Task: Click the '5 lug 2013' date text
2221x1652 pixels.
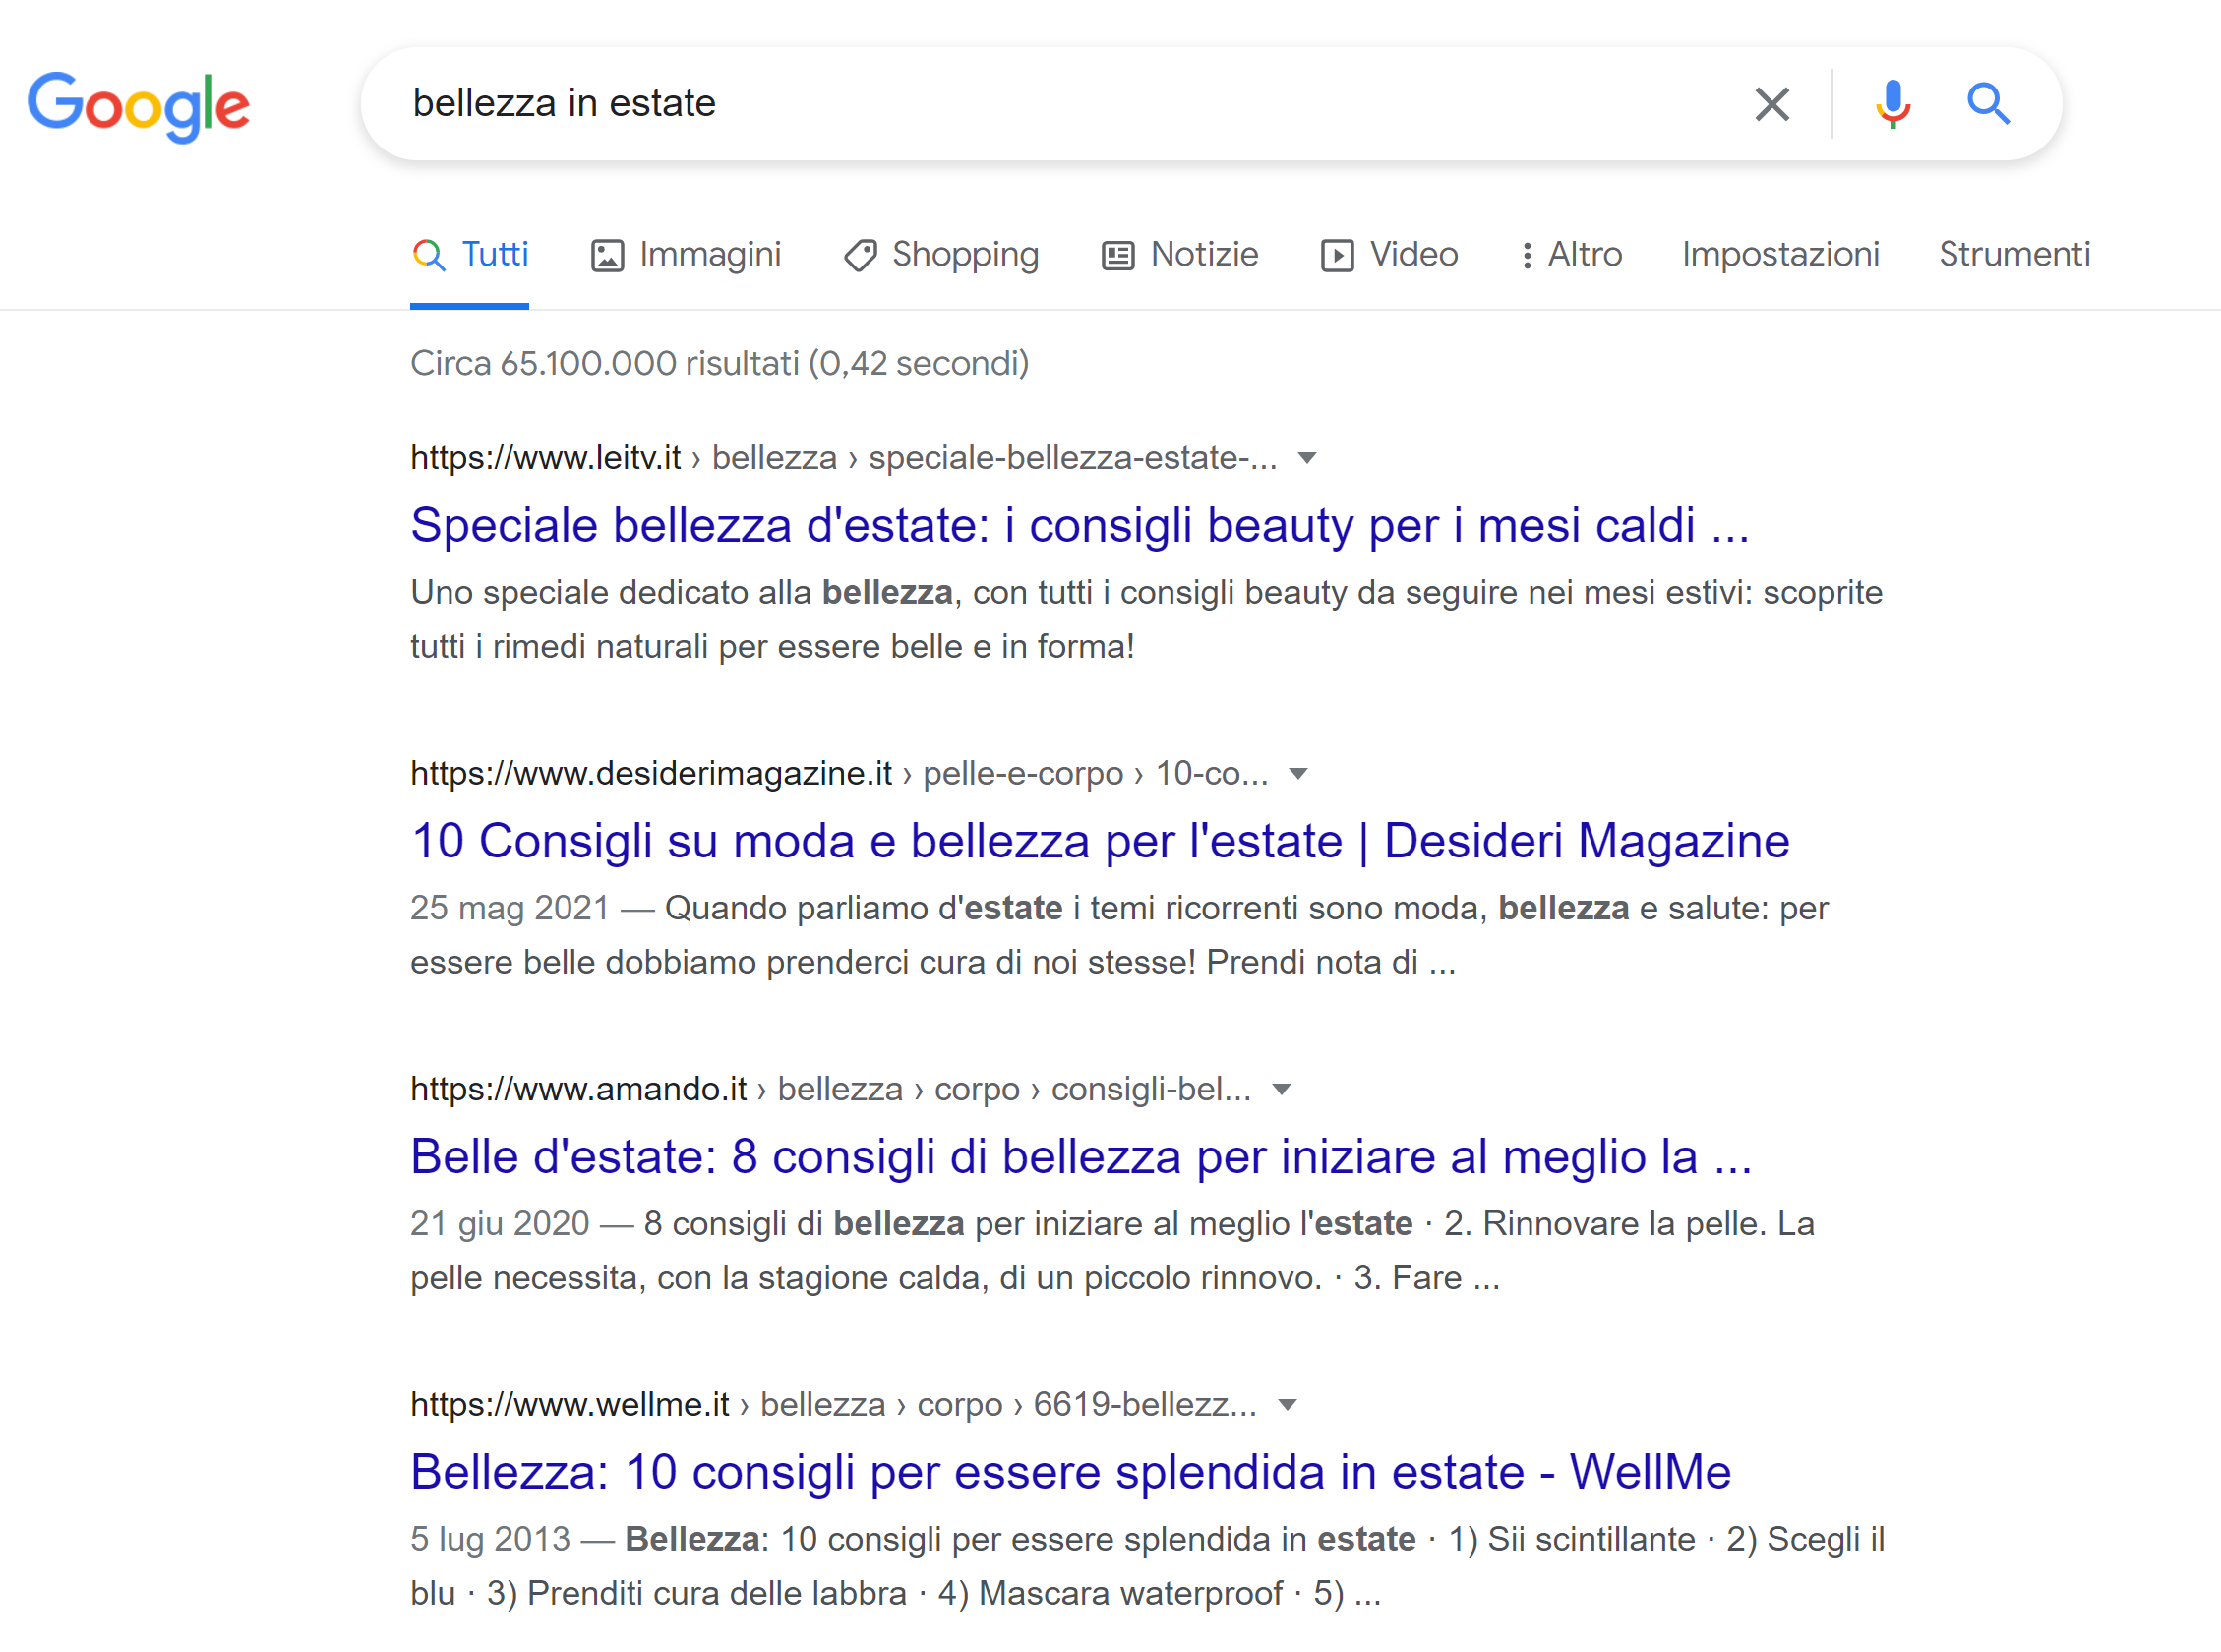Action: coord(490,1540)
